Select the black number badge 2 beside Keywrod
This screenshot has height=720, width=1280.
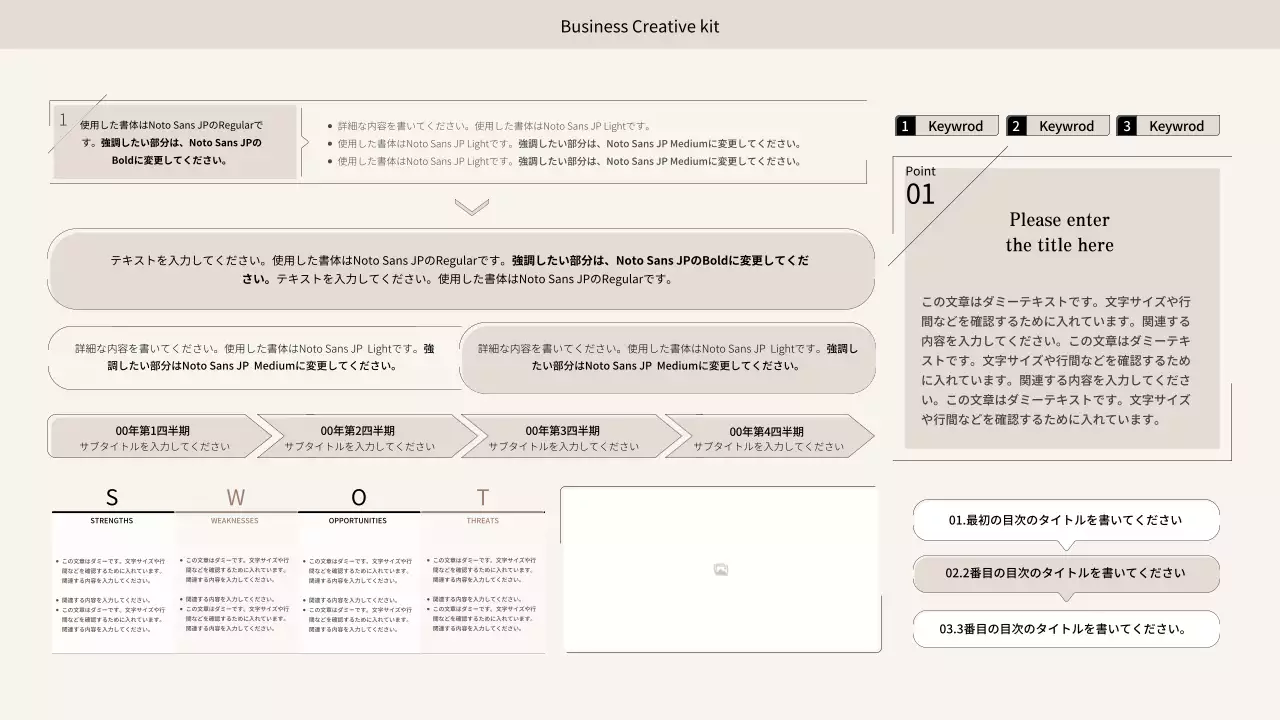(x=1018, y=125)
